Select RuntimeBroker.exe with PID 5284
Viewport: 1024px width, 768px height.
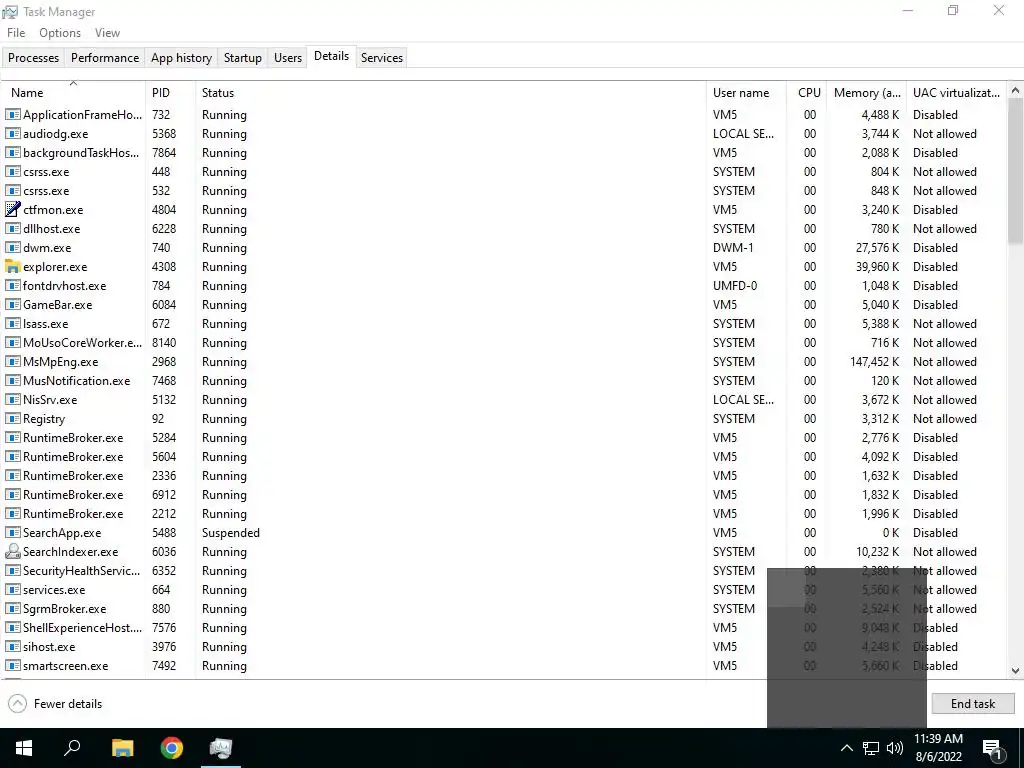[504, 438]
